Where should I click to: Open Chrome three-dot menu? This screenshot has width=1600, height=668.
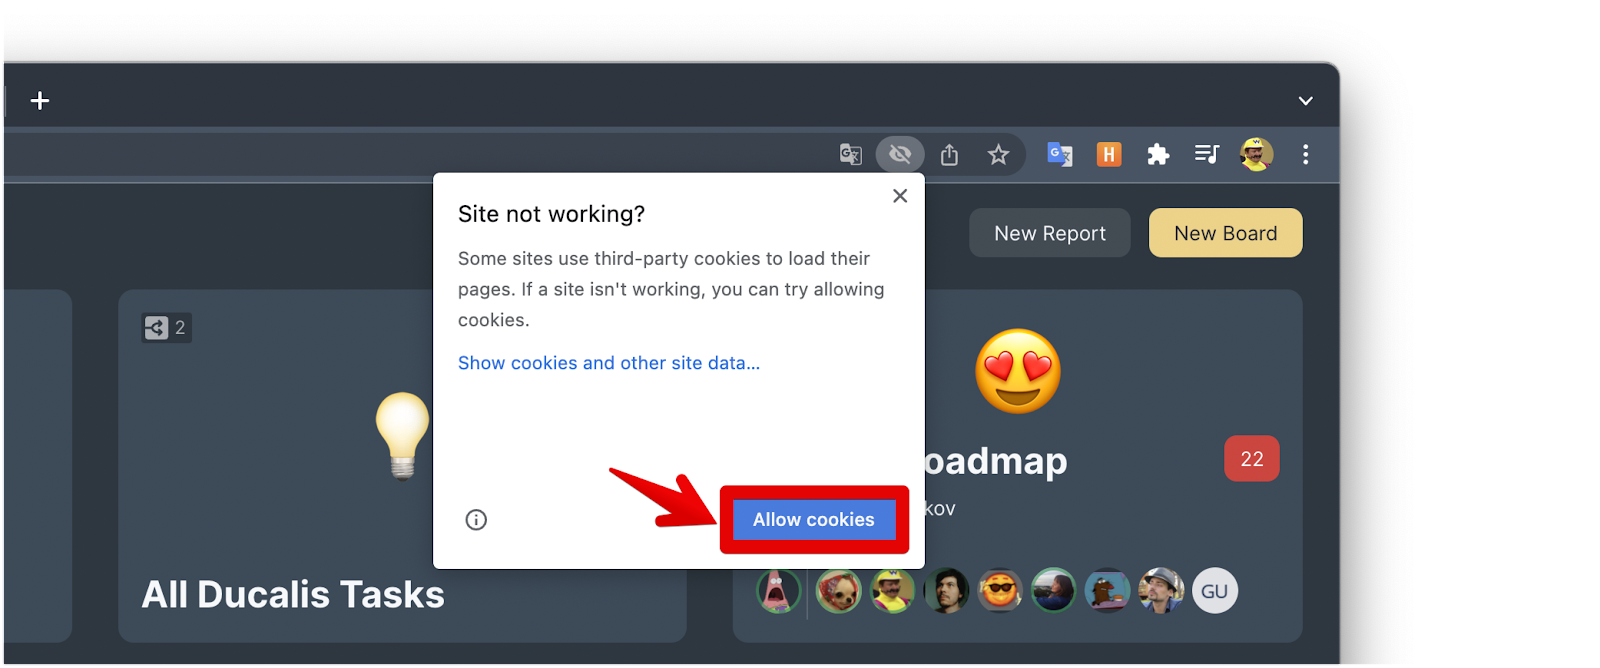coord(1305,154)
